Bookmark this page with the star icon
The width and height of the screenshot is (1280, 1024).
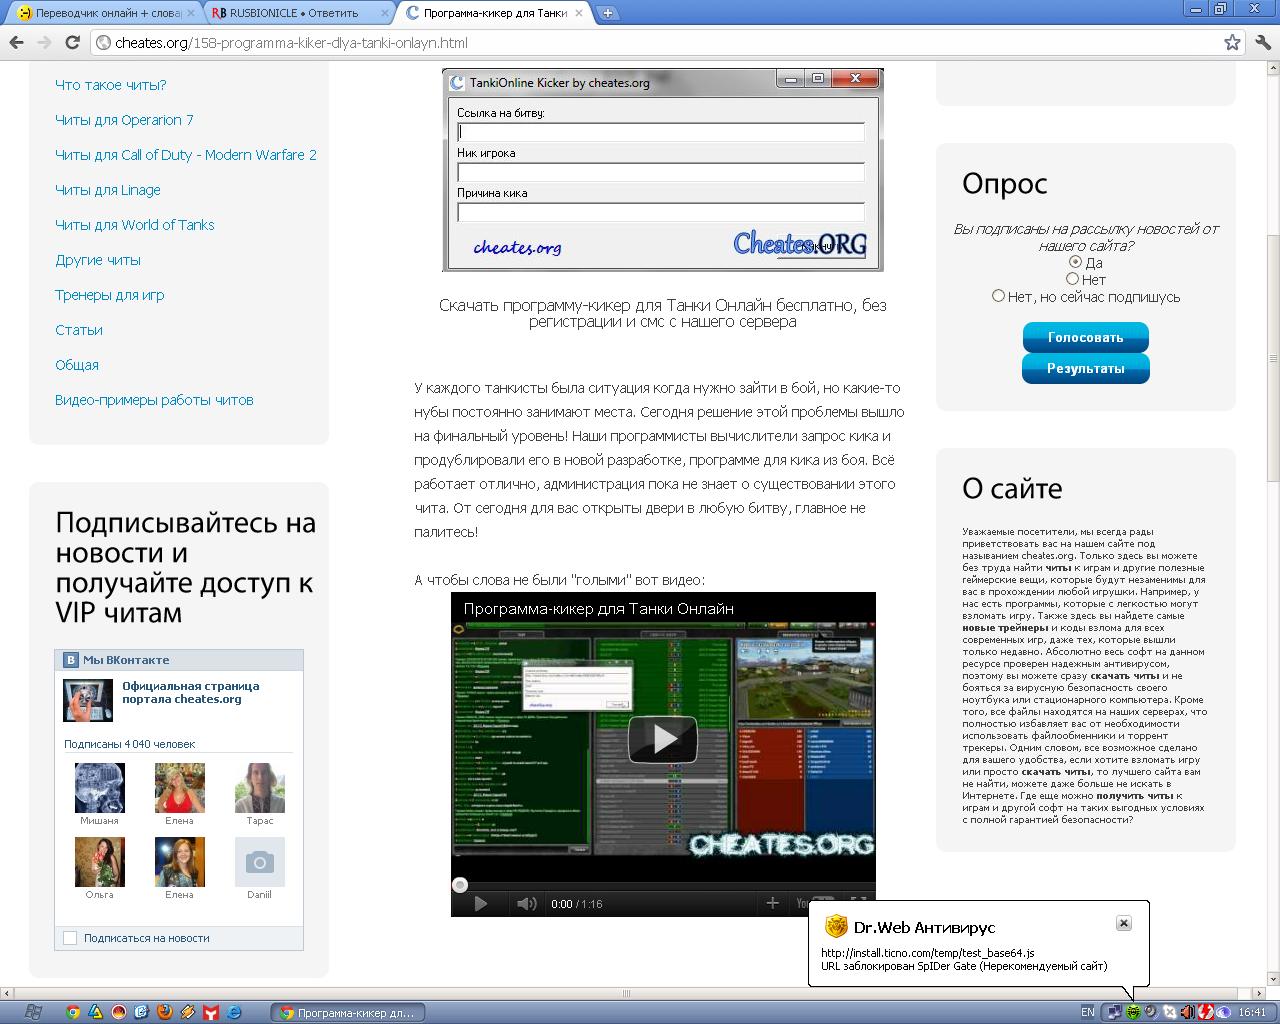[x=1232, y=42]
